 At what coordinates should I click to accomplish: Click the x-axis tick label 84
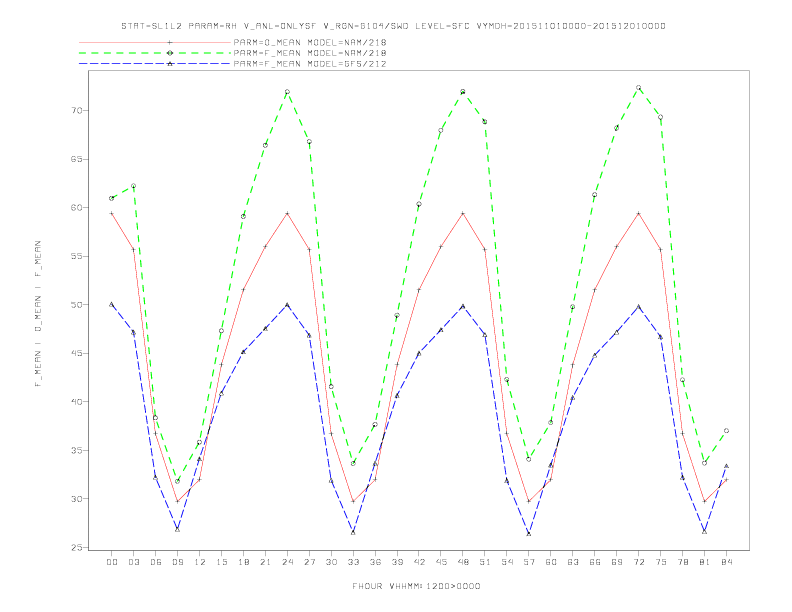pyautogui.click(x=726, y=562)
